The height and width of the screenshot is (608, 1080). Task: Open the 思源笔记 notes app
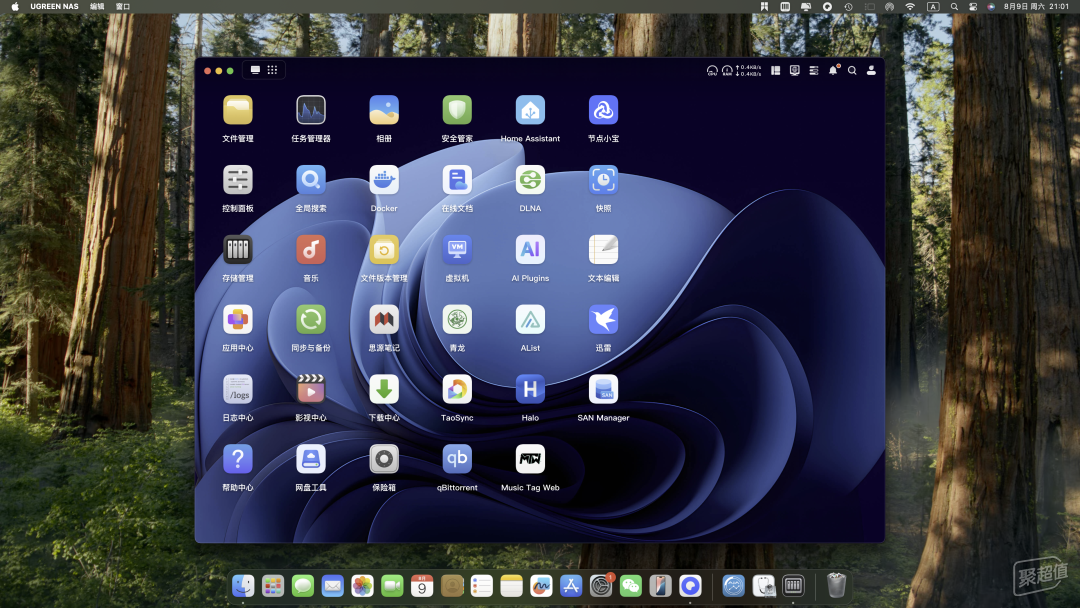[x=384, y=319]
